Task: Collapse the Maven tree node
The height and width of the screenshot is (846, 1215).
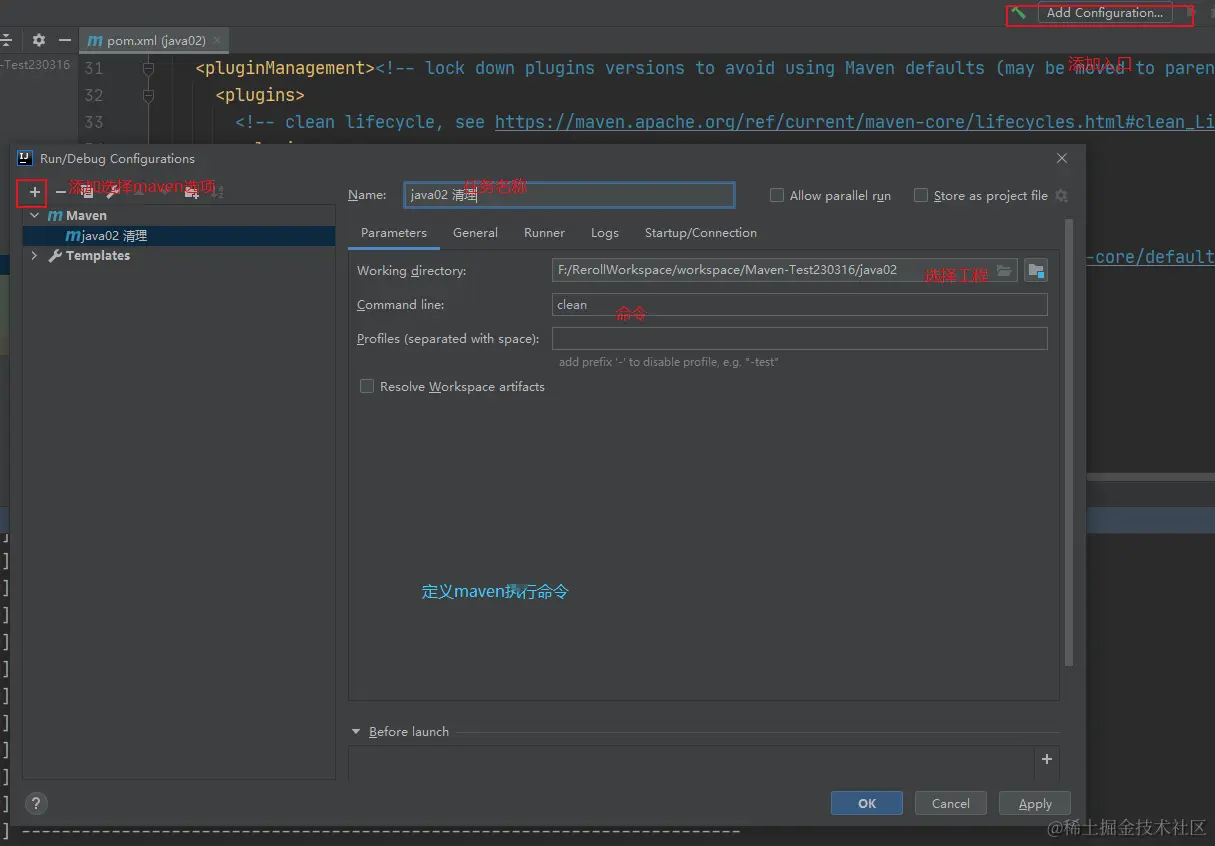Action: [x=35, y=215]
